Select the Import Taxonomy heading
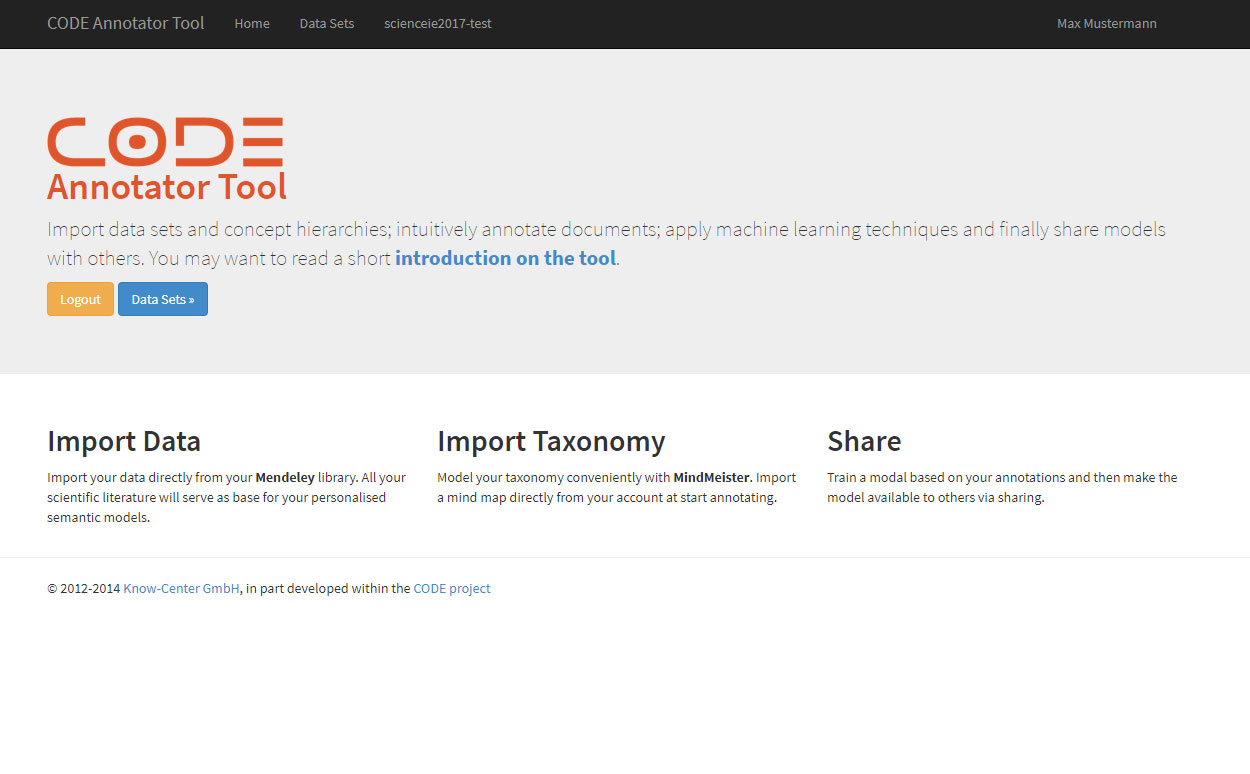 [x=551, y=441]
